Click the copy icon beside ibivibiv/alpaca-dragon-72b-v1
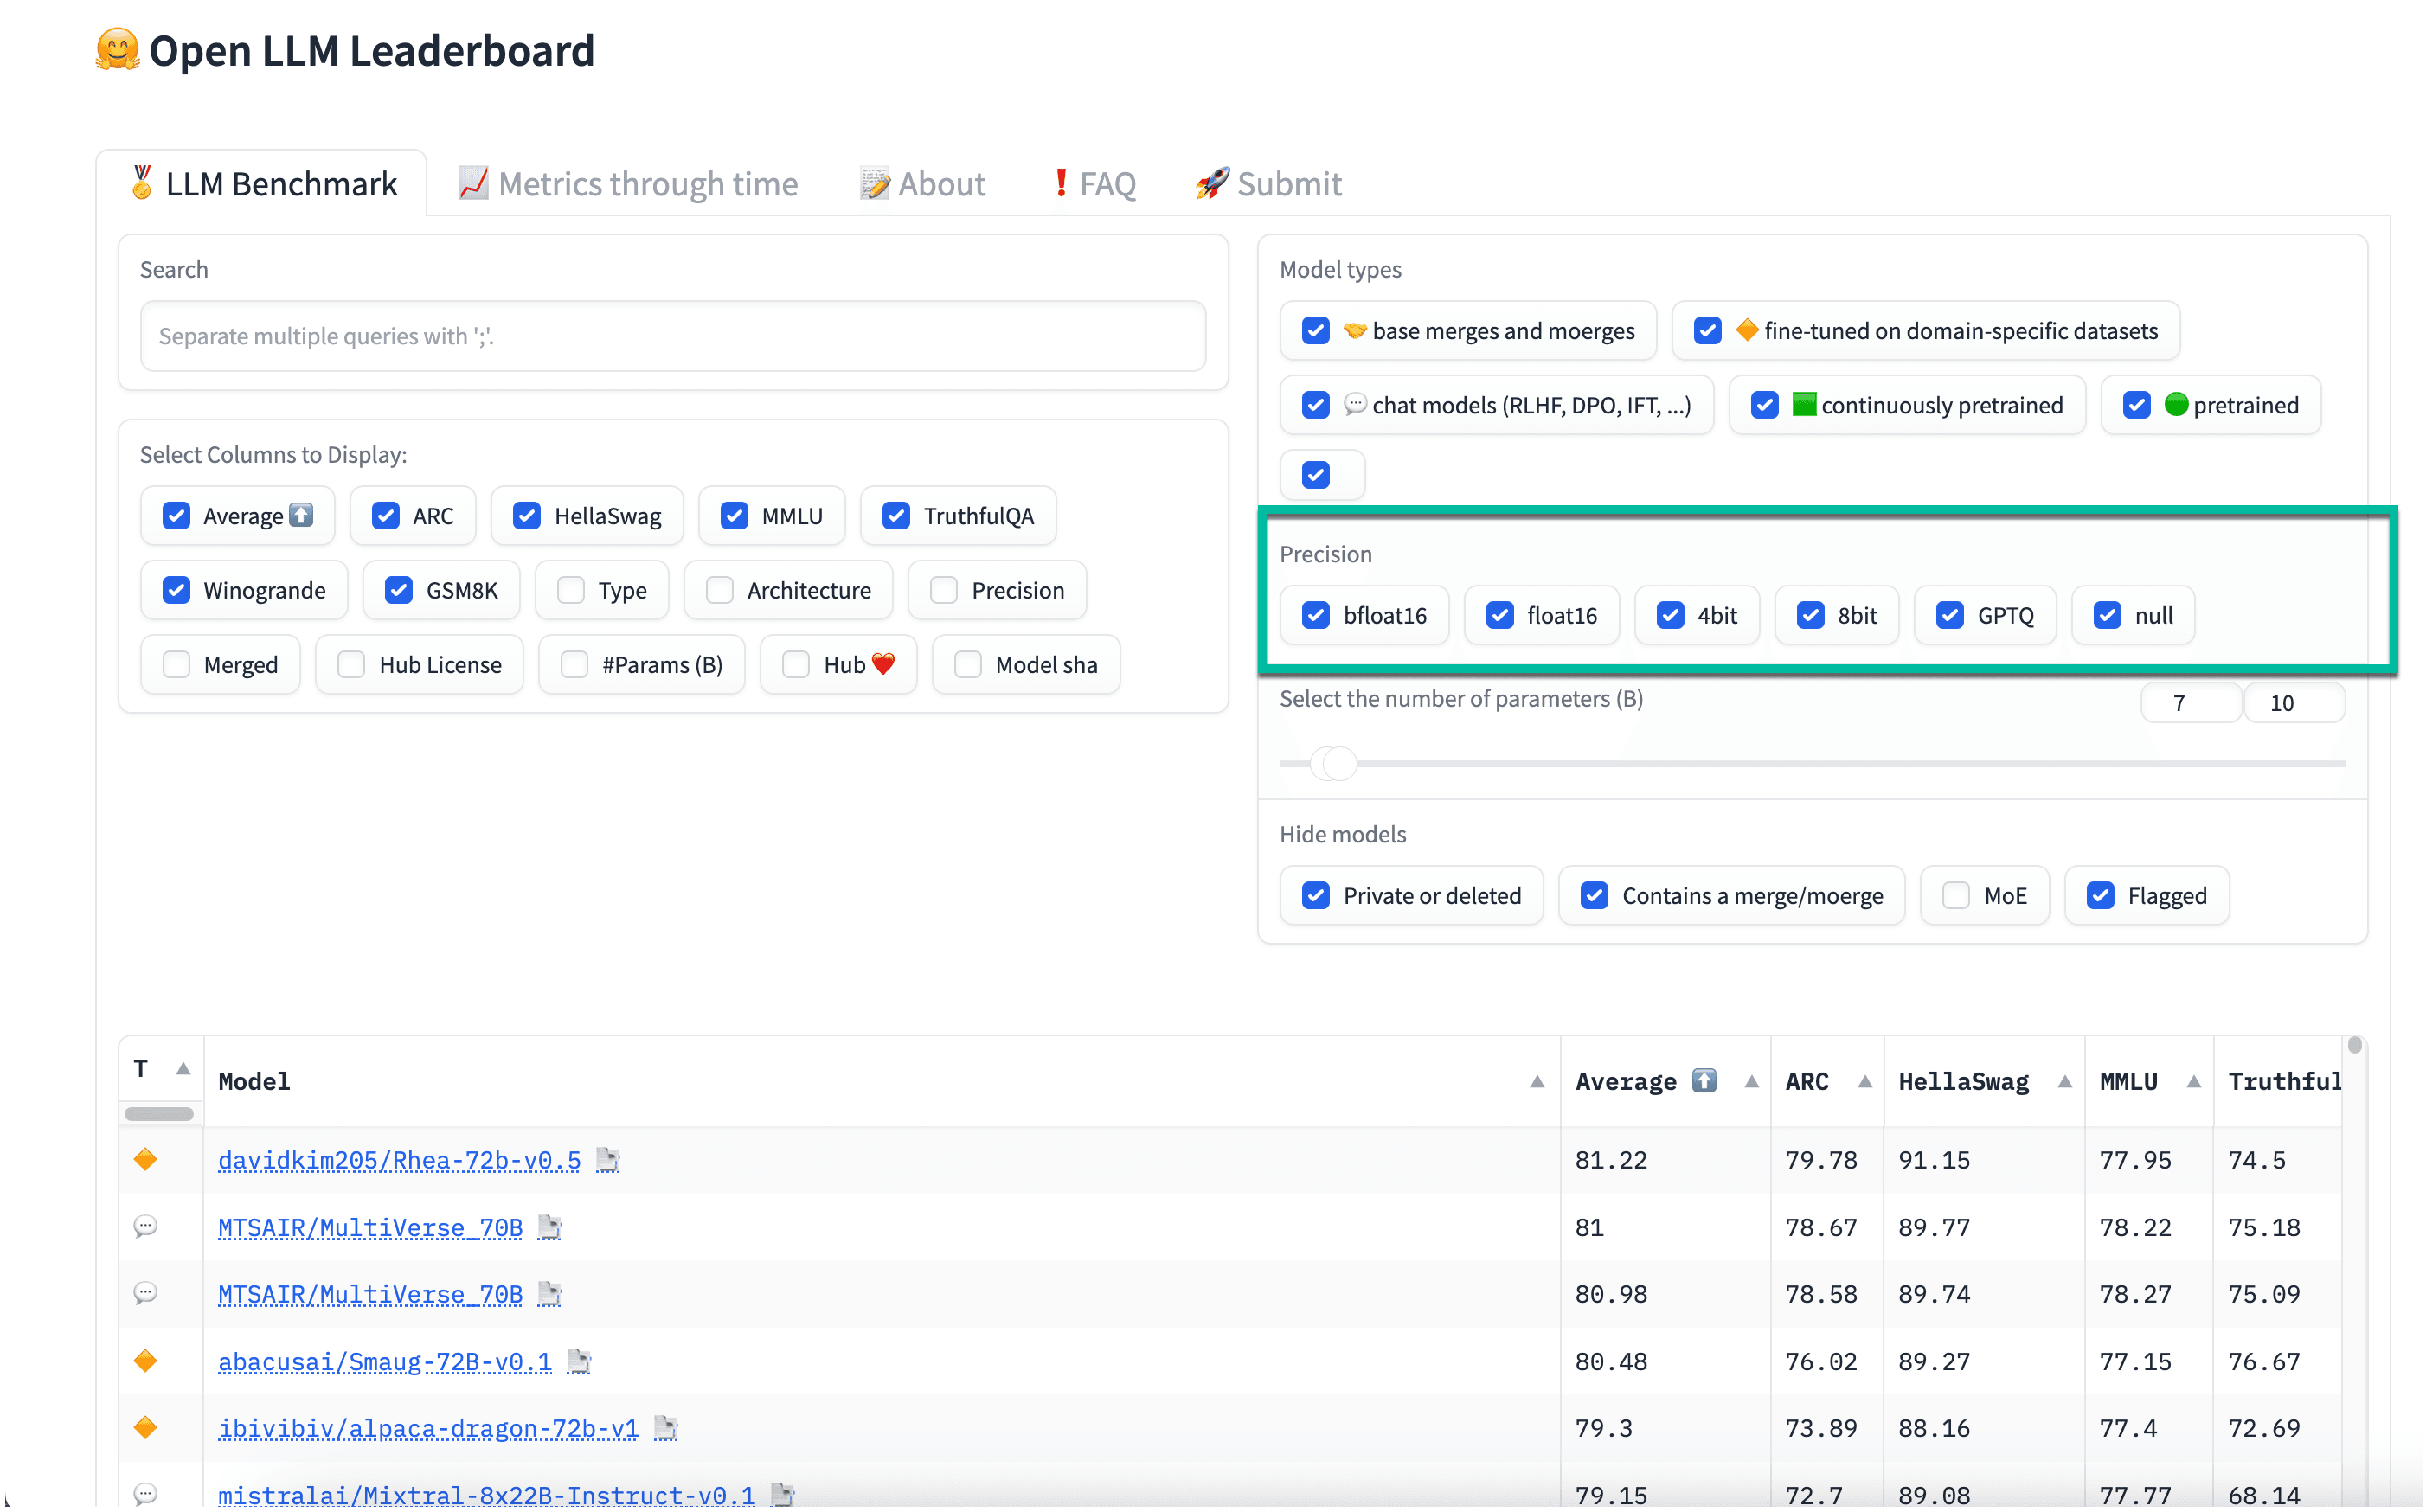 point(666,1428)
